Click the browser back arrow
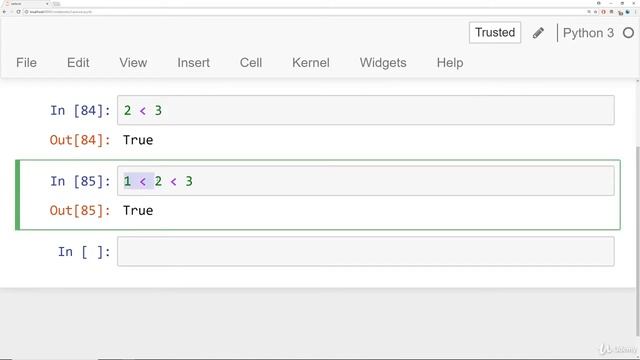This screenshot has height=360, width=640. (x=4, y=12)
